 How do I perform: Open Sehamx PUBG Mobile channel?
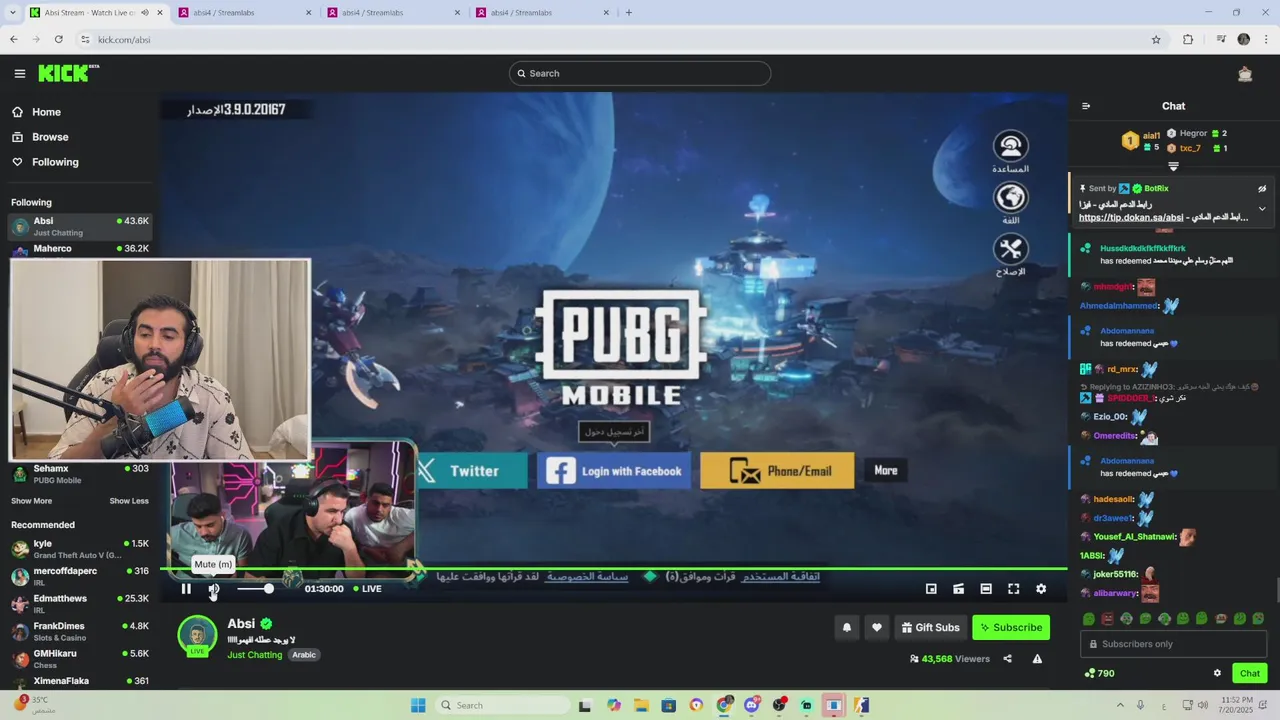[80, 474]
